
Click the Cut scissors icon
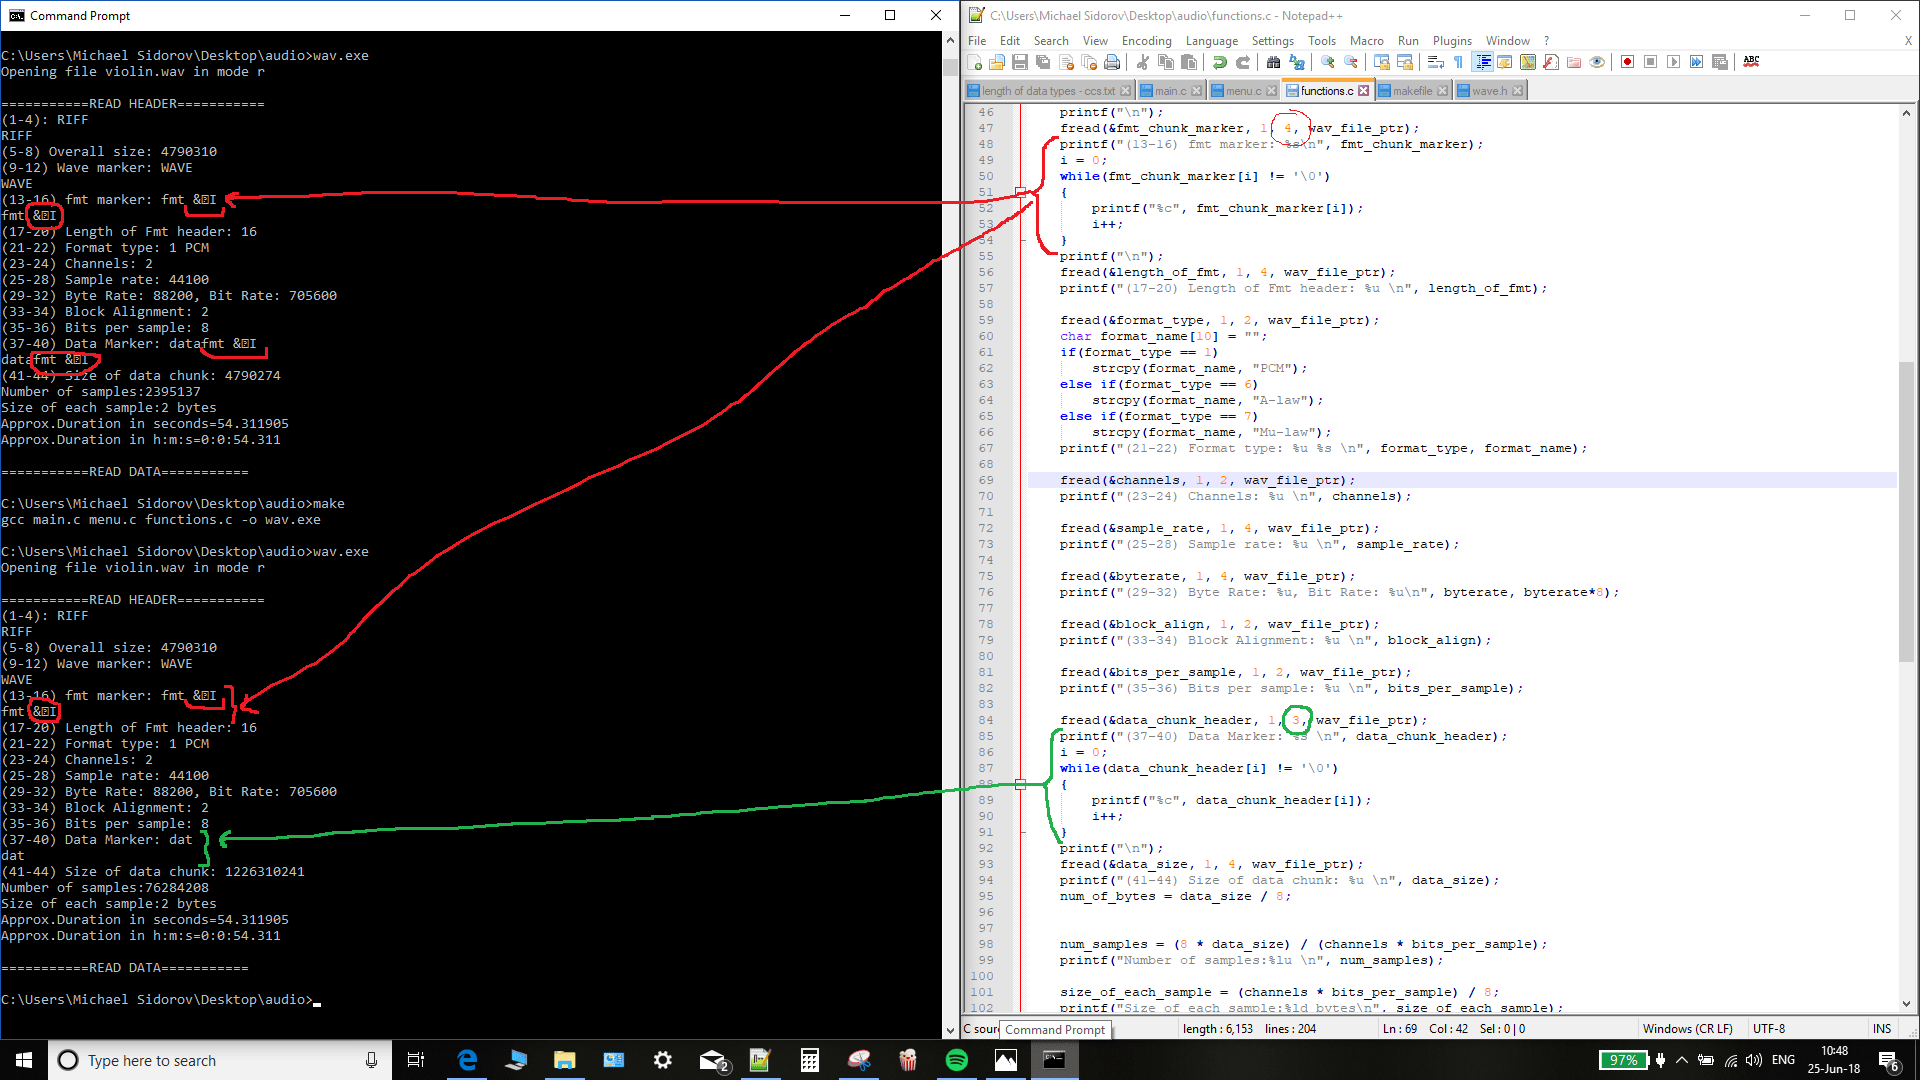click(x=1143, y=62)
